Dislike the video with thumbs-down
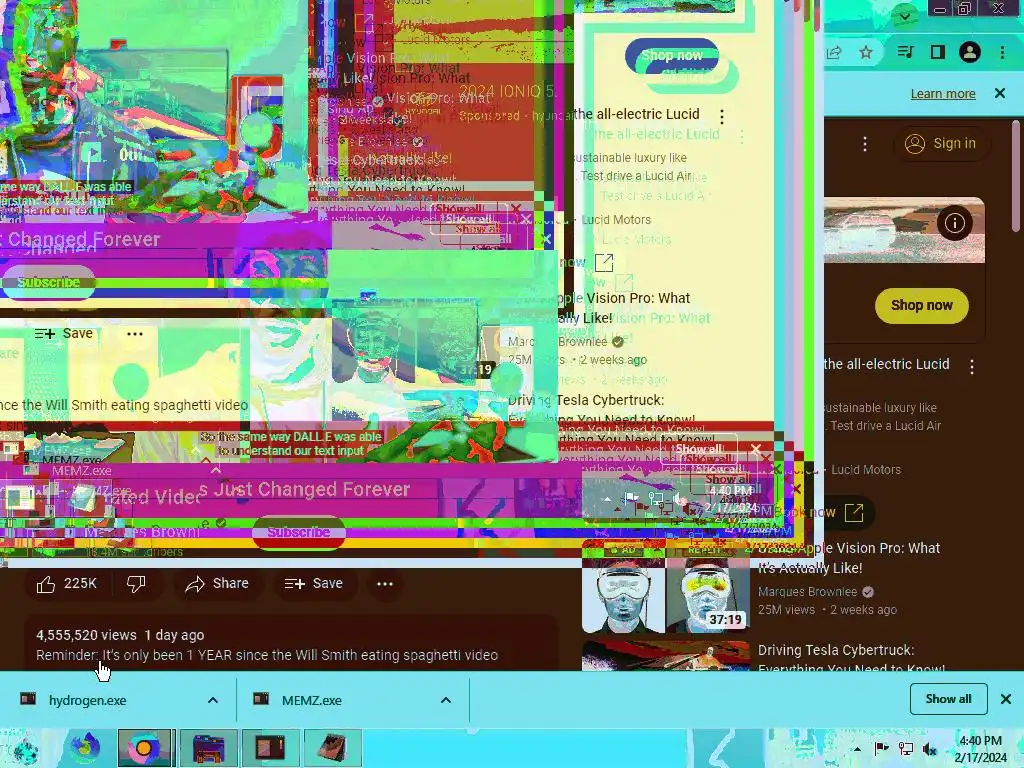1024x768 pixels. pos(136,583)
